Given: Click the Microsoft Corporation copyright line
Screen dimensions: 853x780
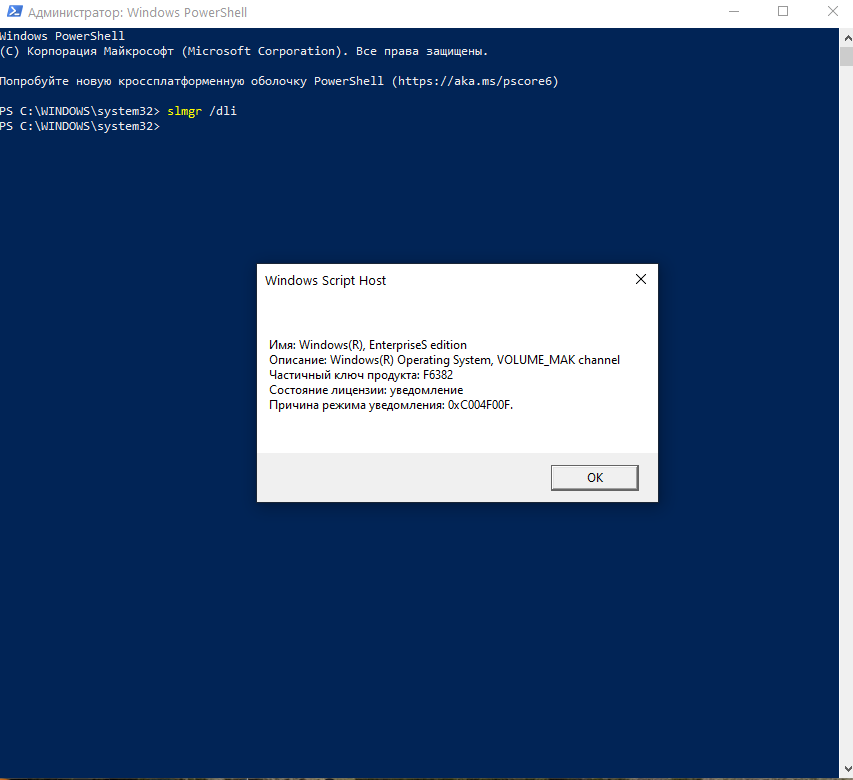Looking at the screenshot, I should tap(244, 51).
